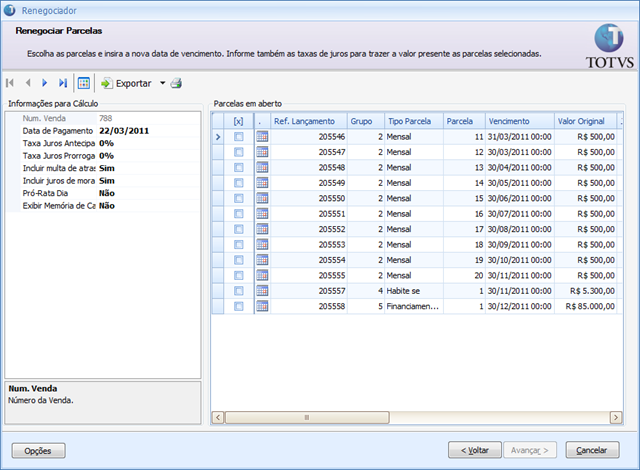Check the box for lançamento 205546
This screenshot has height=470, width=640.
239,137
